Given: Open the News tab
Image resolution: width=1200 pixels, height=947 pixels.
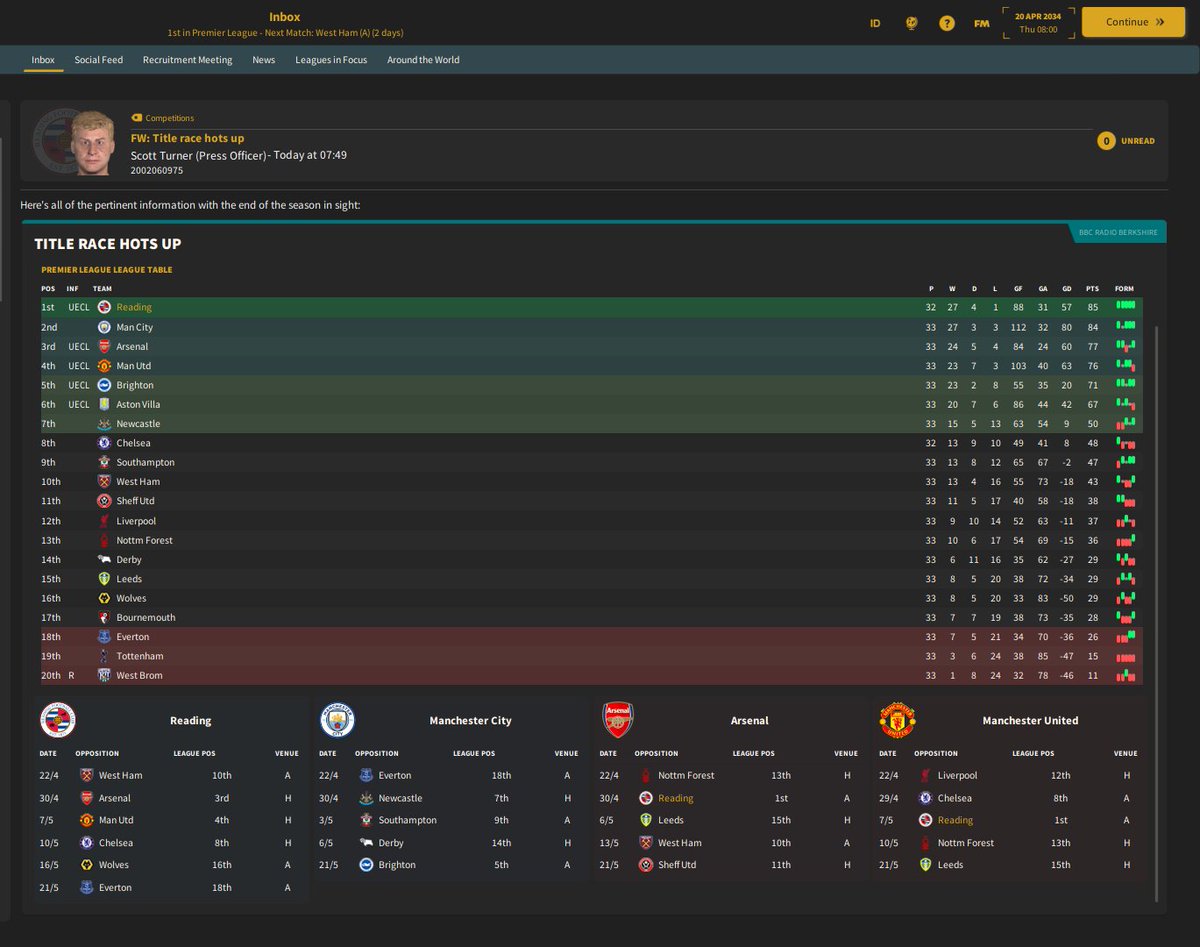Looking at the screenshot, I should click(x=263, y=59).
